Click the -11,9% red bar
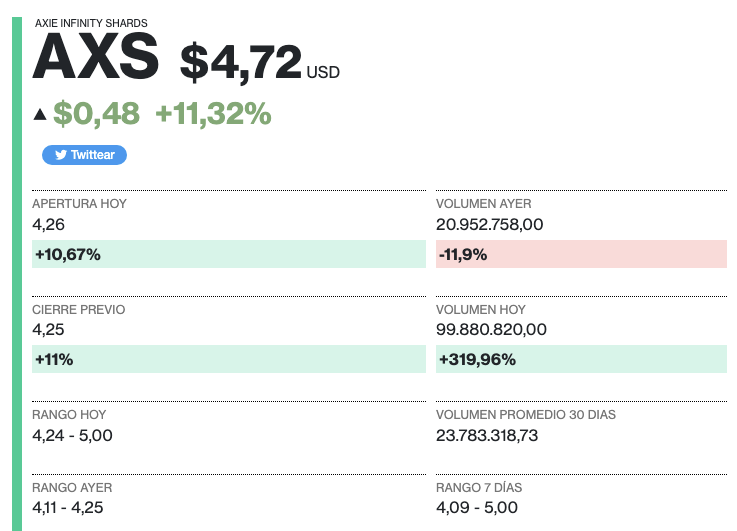Image resolution: width=737 pixels, height=531 pixels. [581, 254]
